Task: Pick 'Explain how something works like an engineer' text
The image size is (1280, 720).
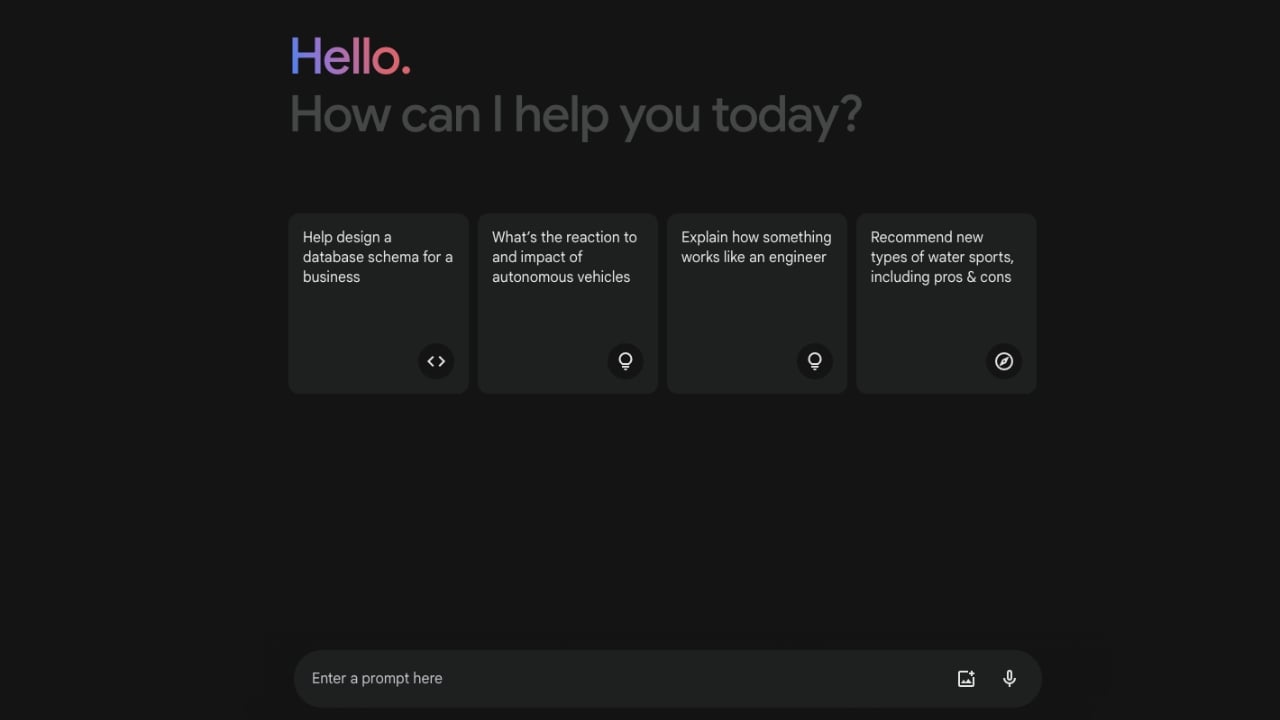Action: pos(756,247)
